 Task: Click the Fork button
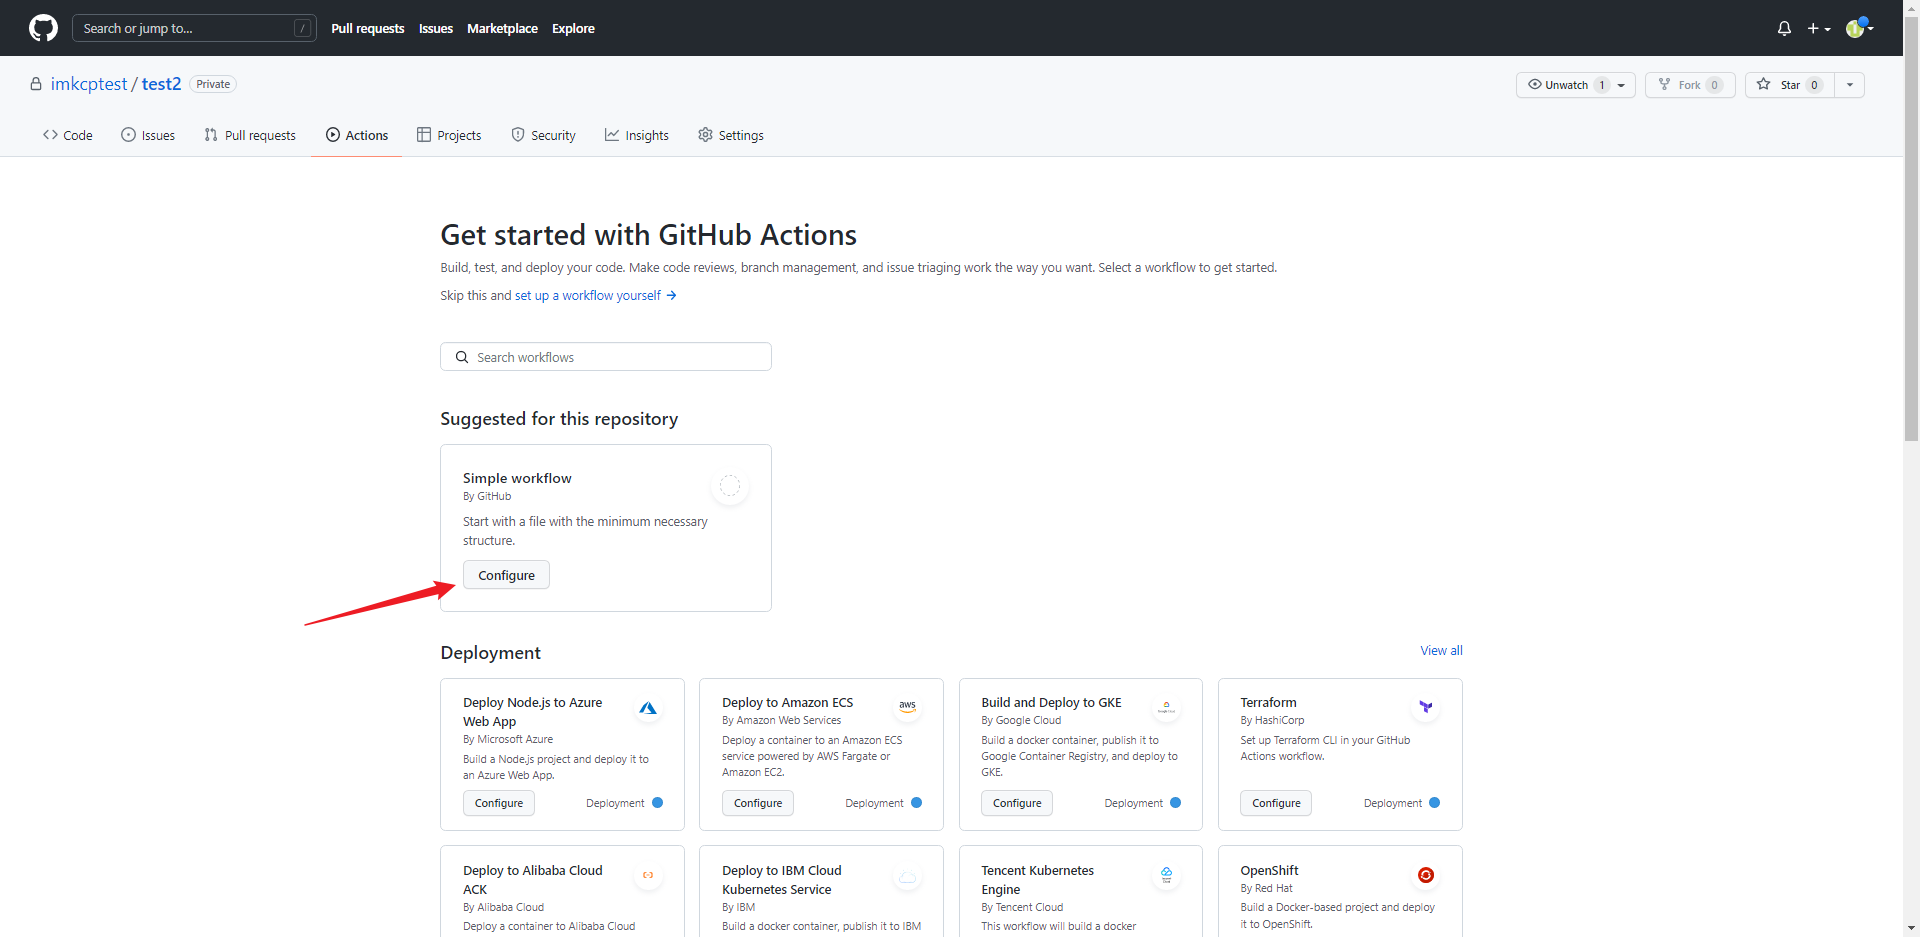[x=1689, y=85]
